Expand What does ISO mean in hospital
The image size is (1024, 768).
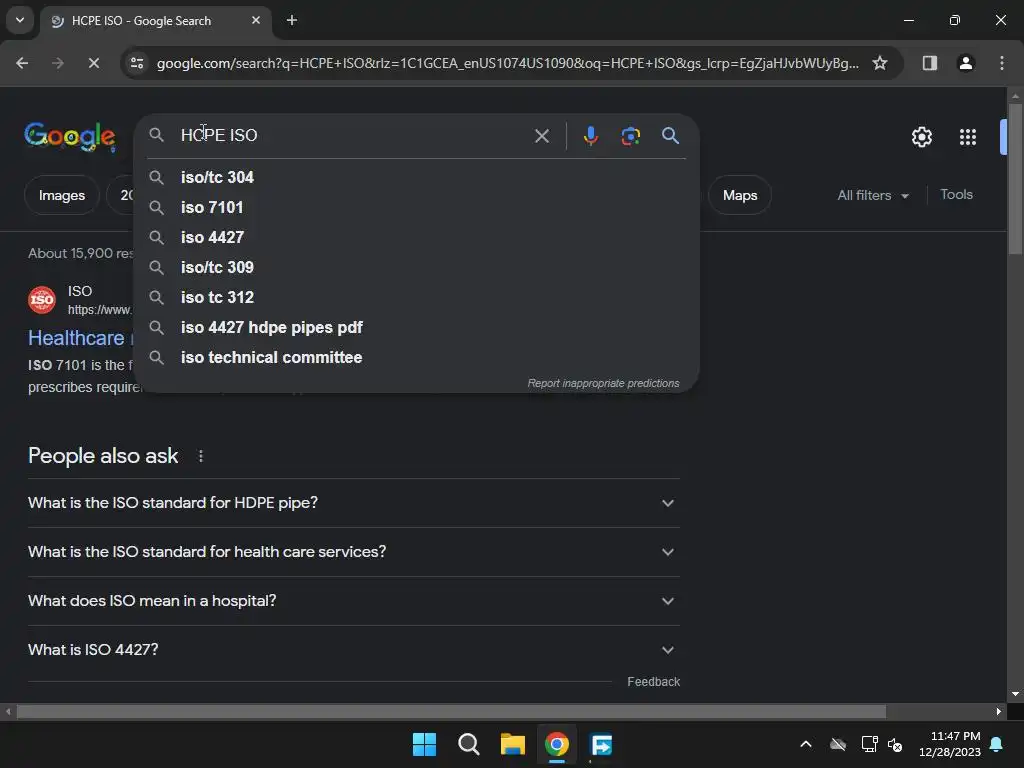coord(353,601)
